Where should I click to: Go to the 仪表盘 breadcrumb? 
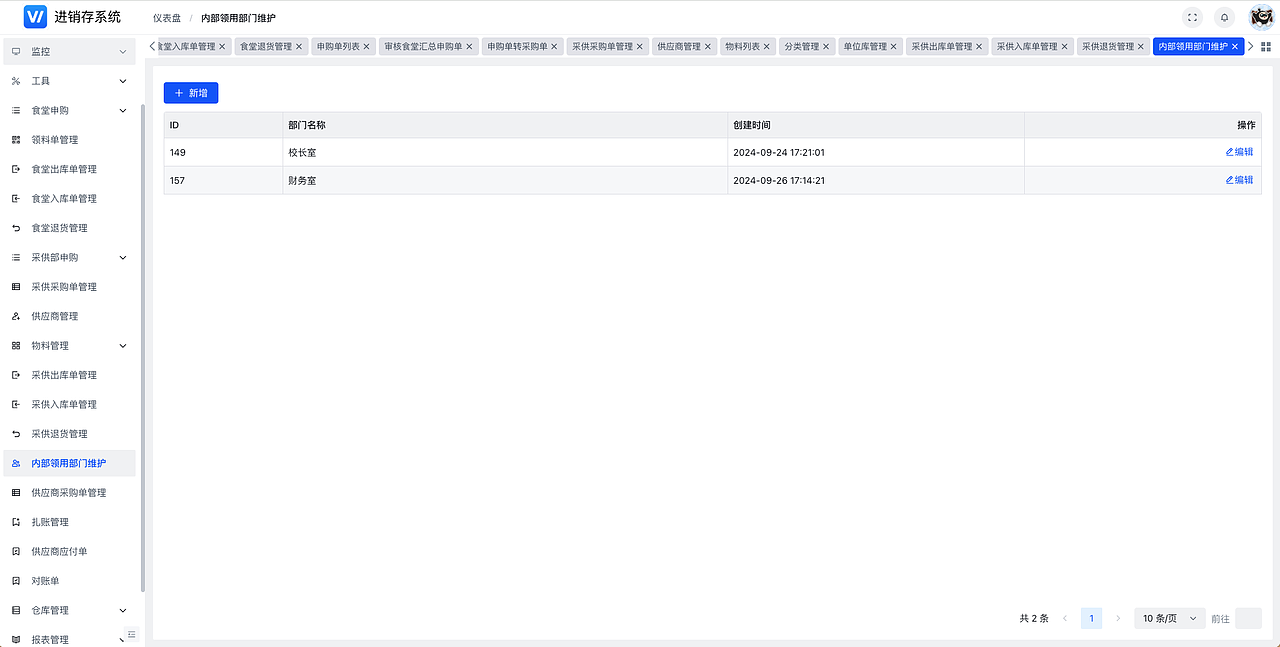[x=167, y=18]
